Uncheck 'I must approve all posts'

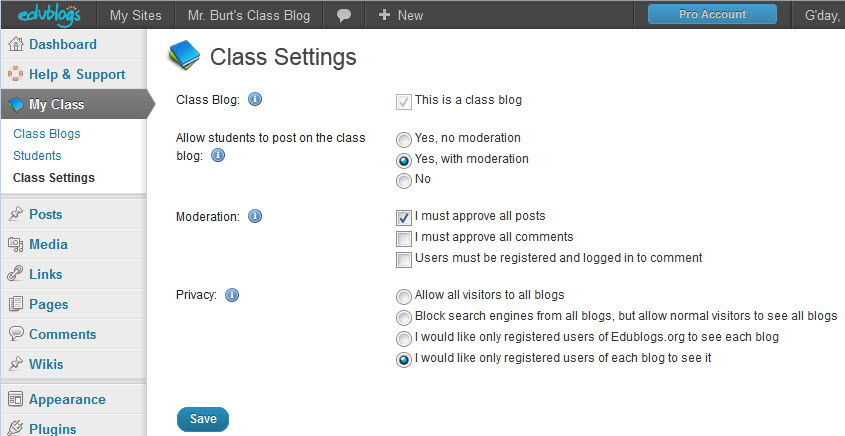[x=404, y=217]
